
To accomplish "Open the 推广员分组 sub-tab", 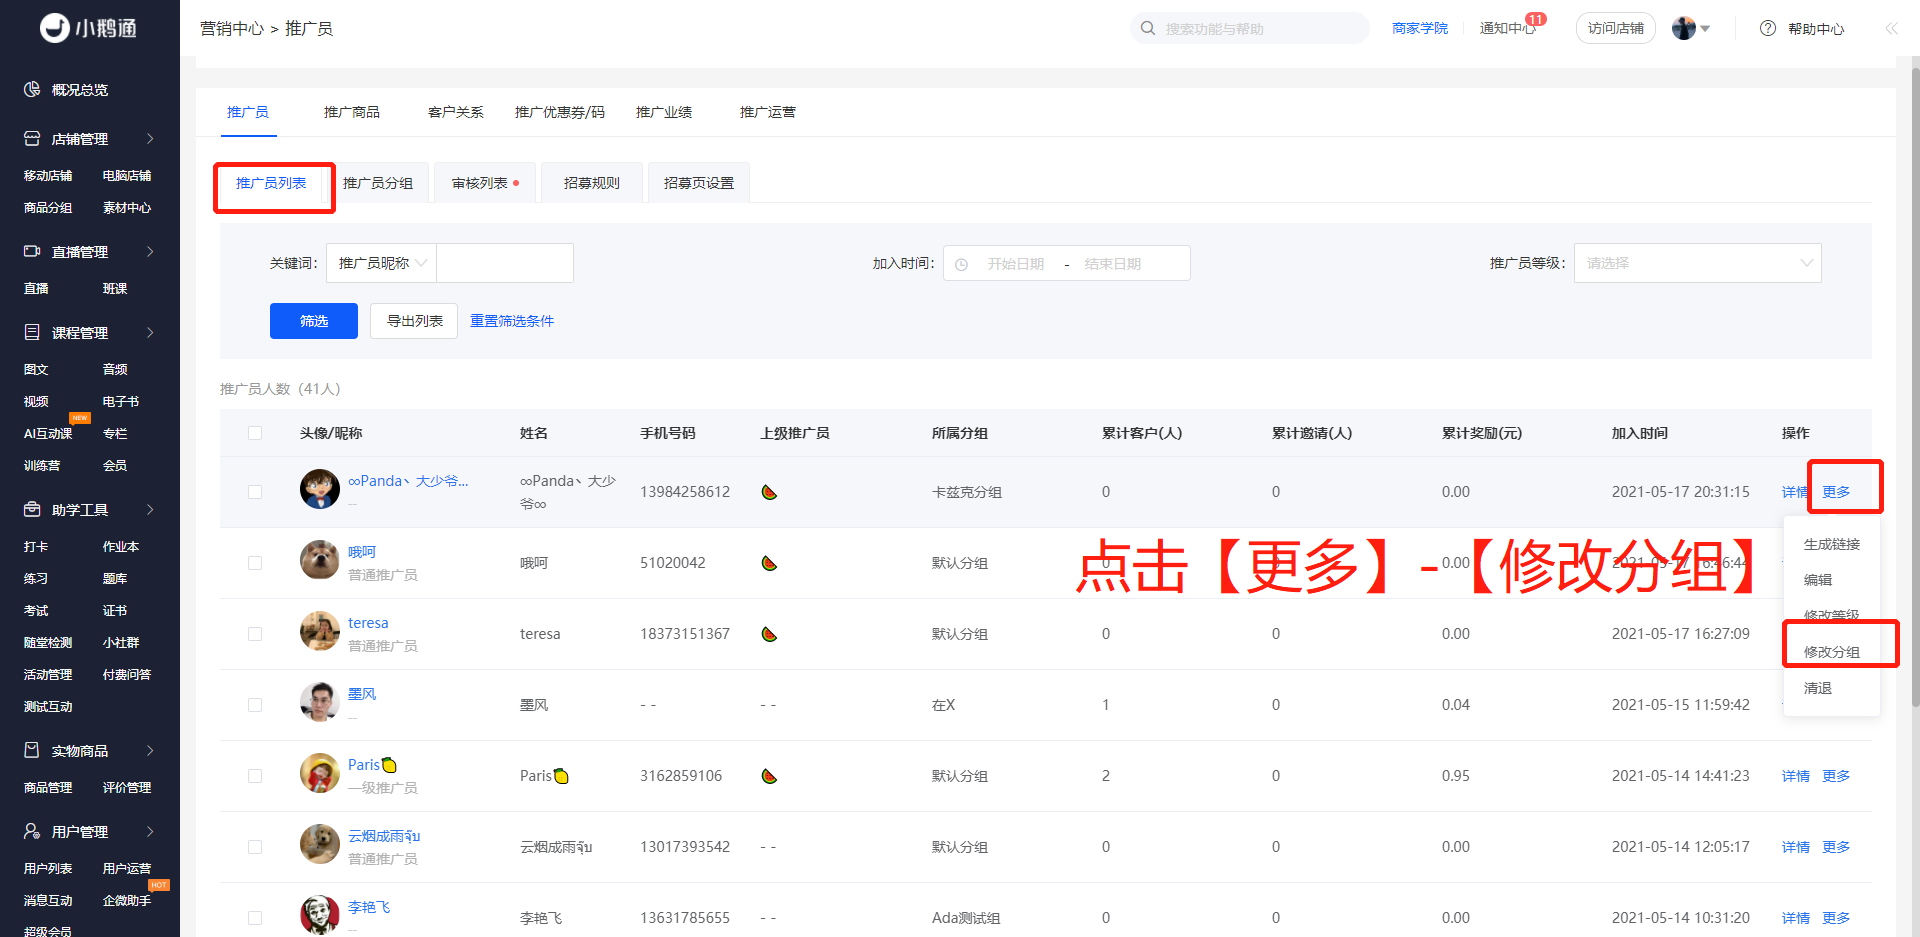I will [378, 183].
